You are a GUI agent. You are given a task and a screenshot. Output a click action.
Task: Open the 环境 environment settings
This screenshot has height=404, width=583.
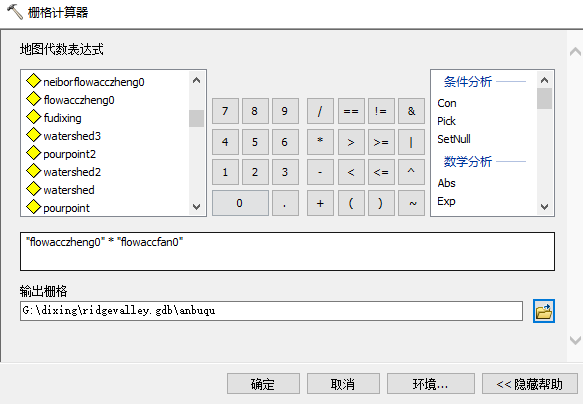(431, 384)
